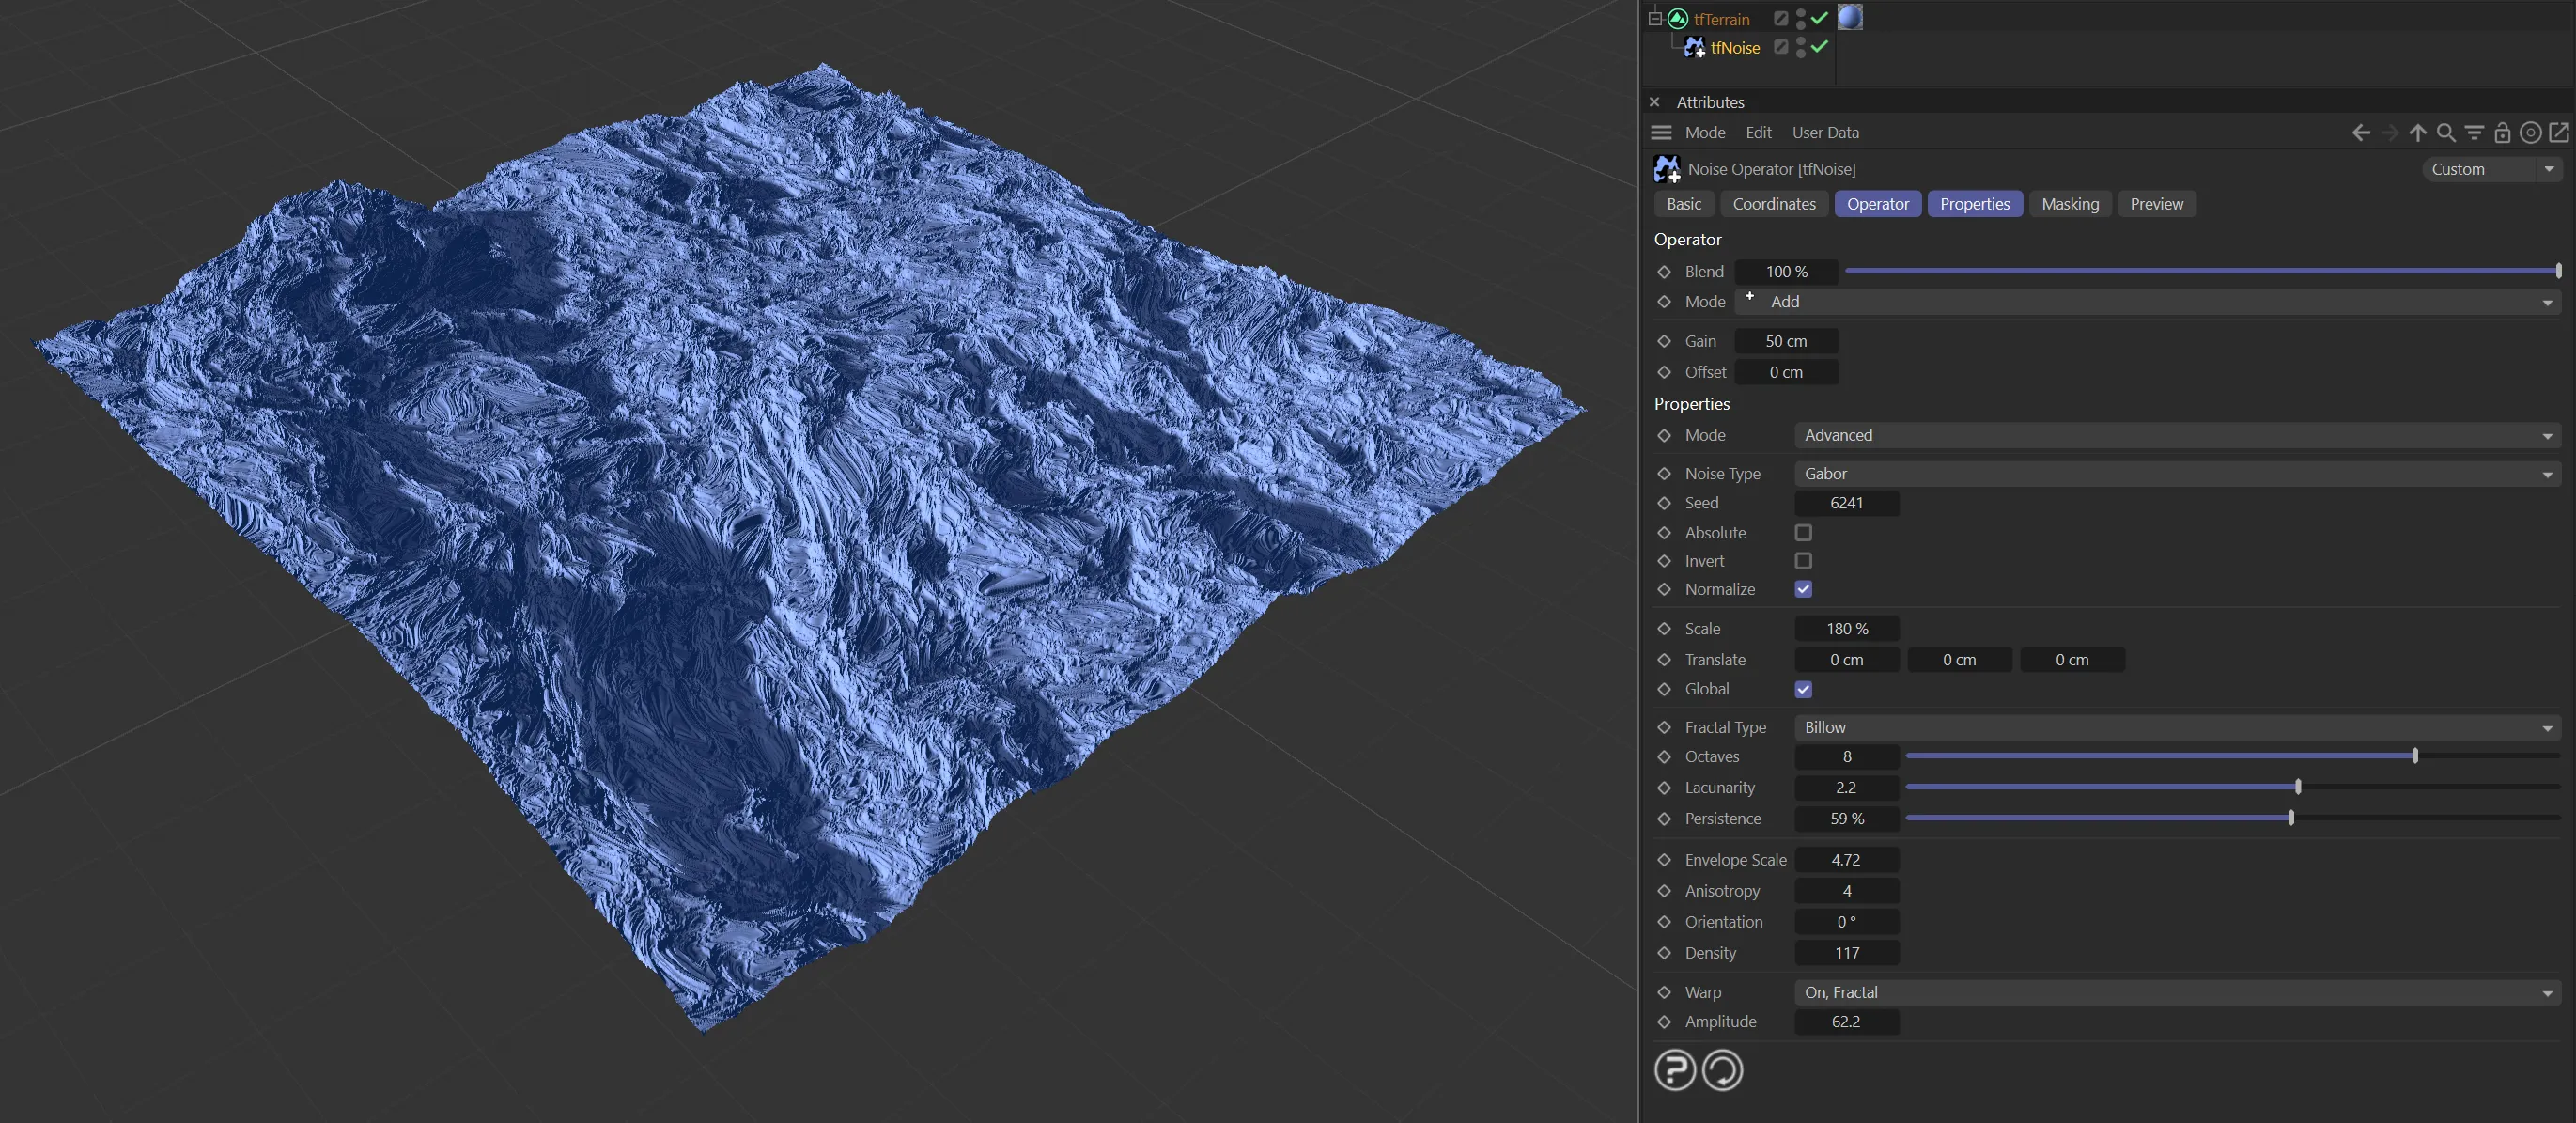
Task: Click the circular help question-mark icon
Action: 1675,1070
